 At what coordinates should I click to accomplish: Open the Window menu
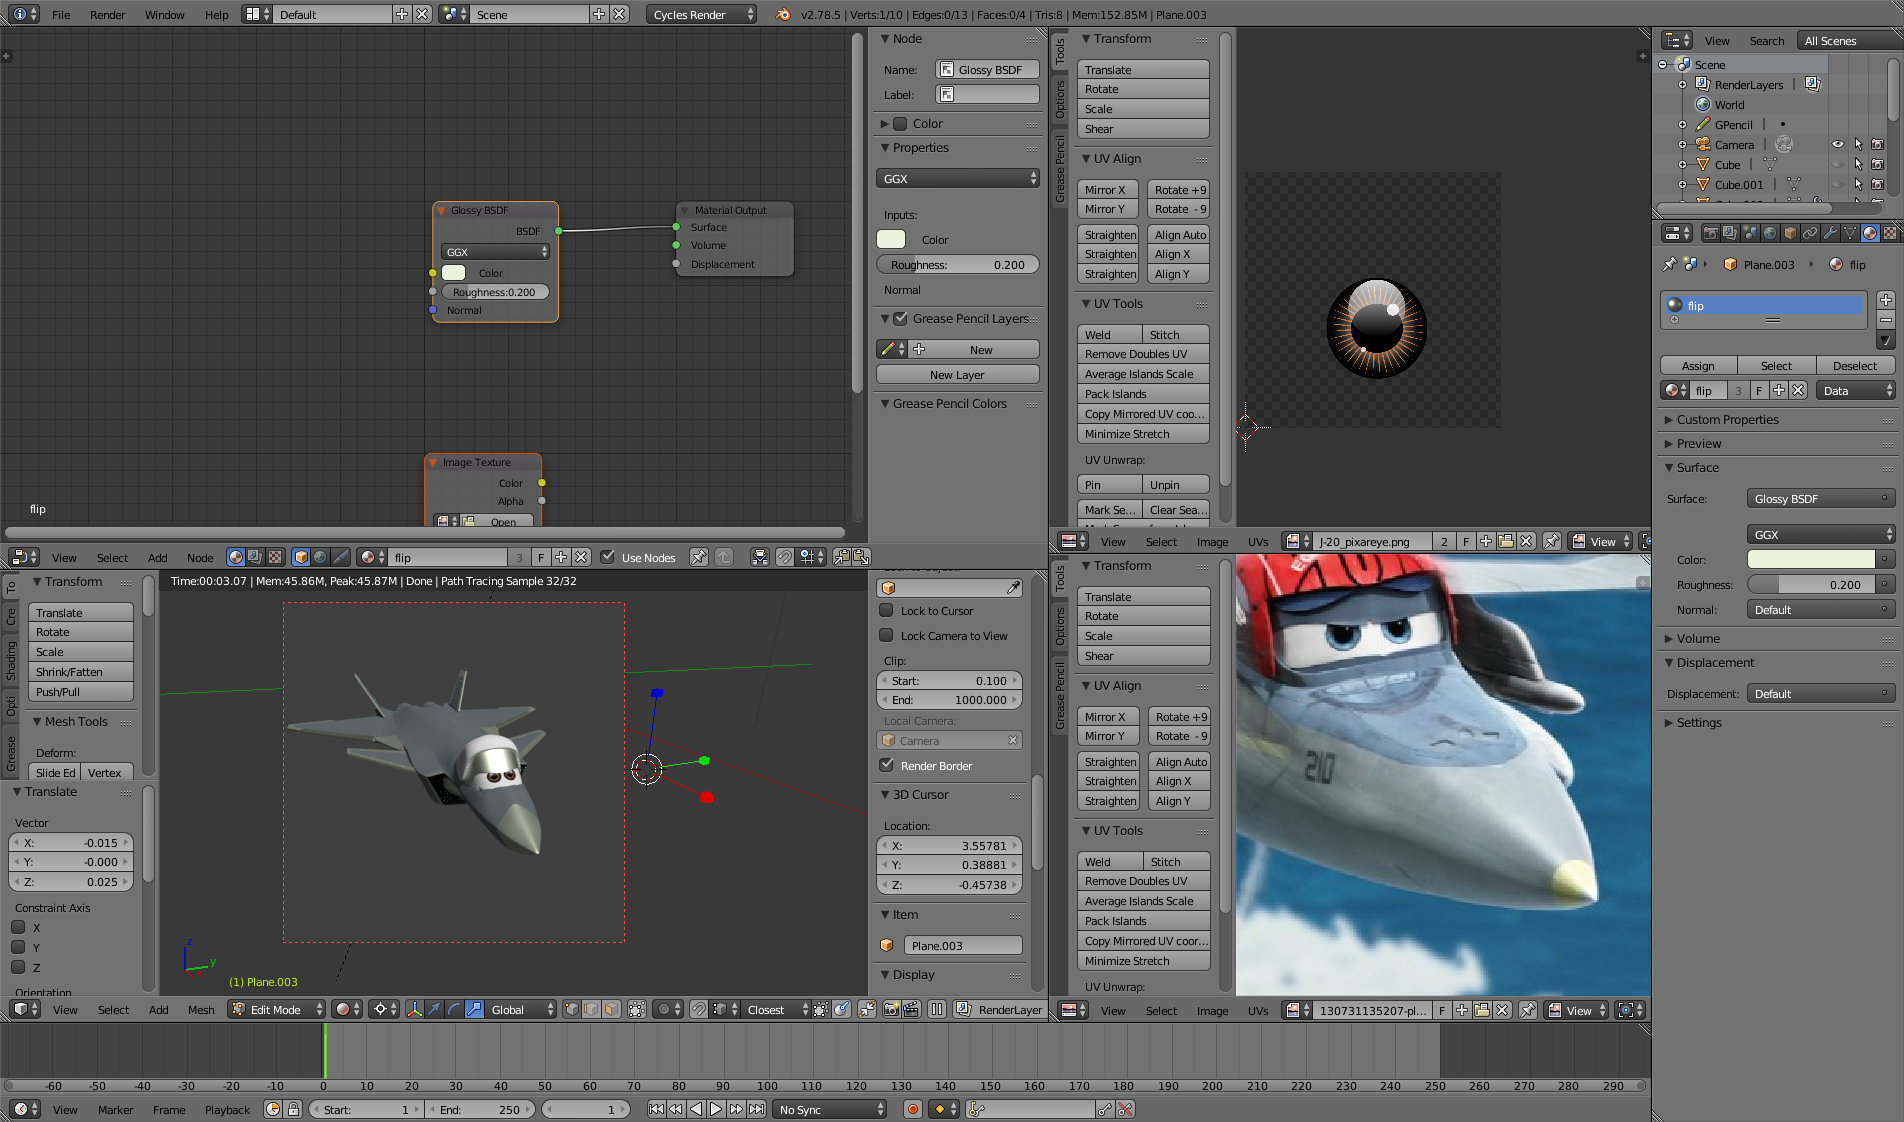pyautogui.click(x=165, y=15)
